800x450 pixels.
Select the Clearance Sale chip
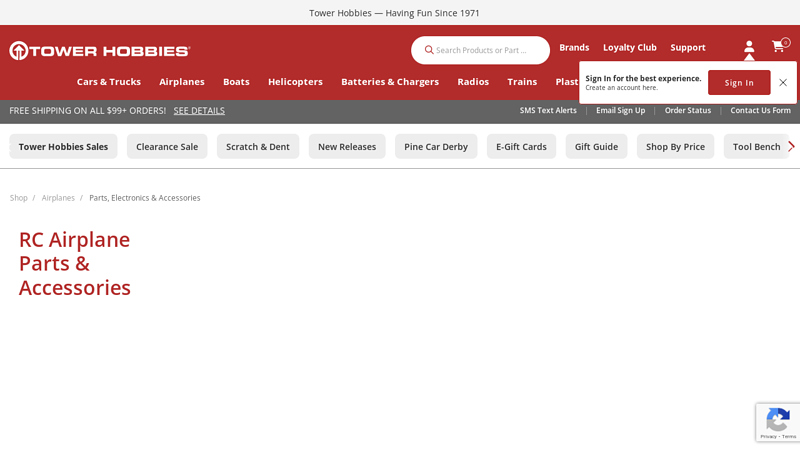tap(167, 147)
